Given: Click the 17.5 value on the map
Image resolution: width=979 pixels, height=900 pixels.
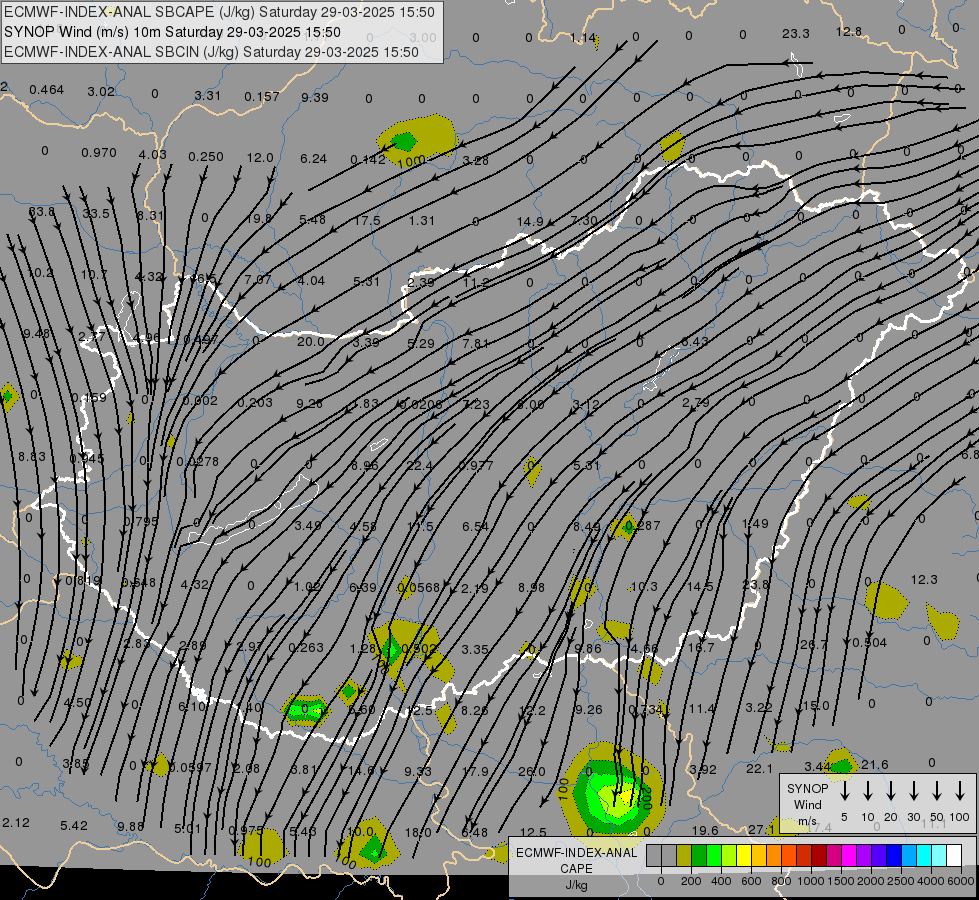Looking at the screenshot, I should pyautogui.click(x=367, y=220).
